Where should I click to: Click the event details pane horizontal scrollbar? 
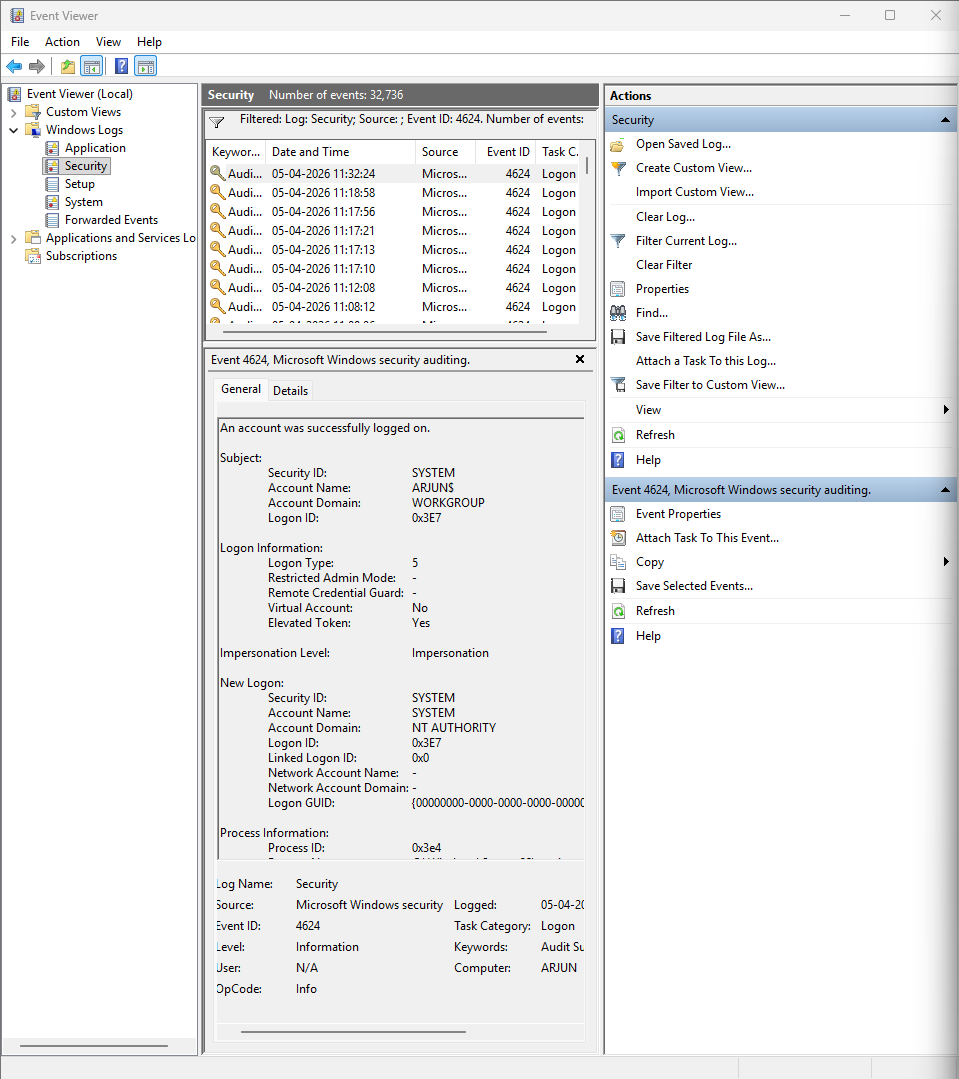(x=354, y=1032)
